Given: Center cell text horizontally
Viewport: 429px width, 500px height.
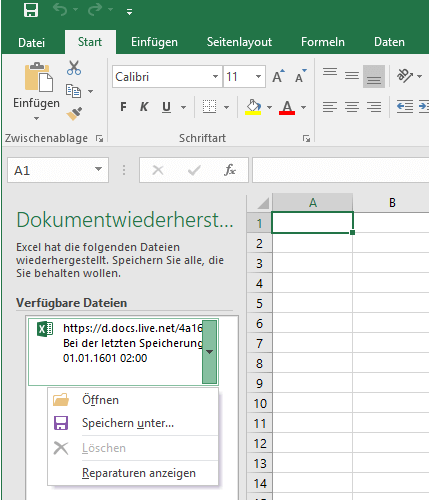Looking at the screenshot, I should [352, 107].
